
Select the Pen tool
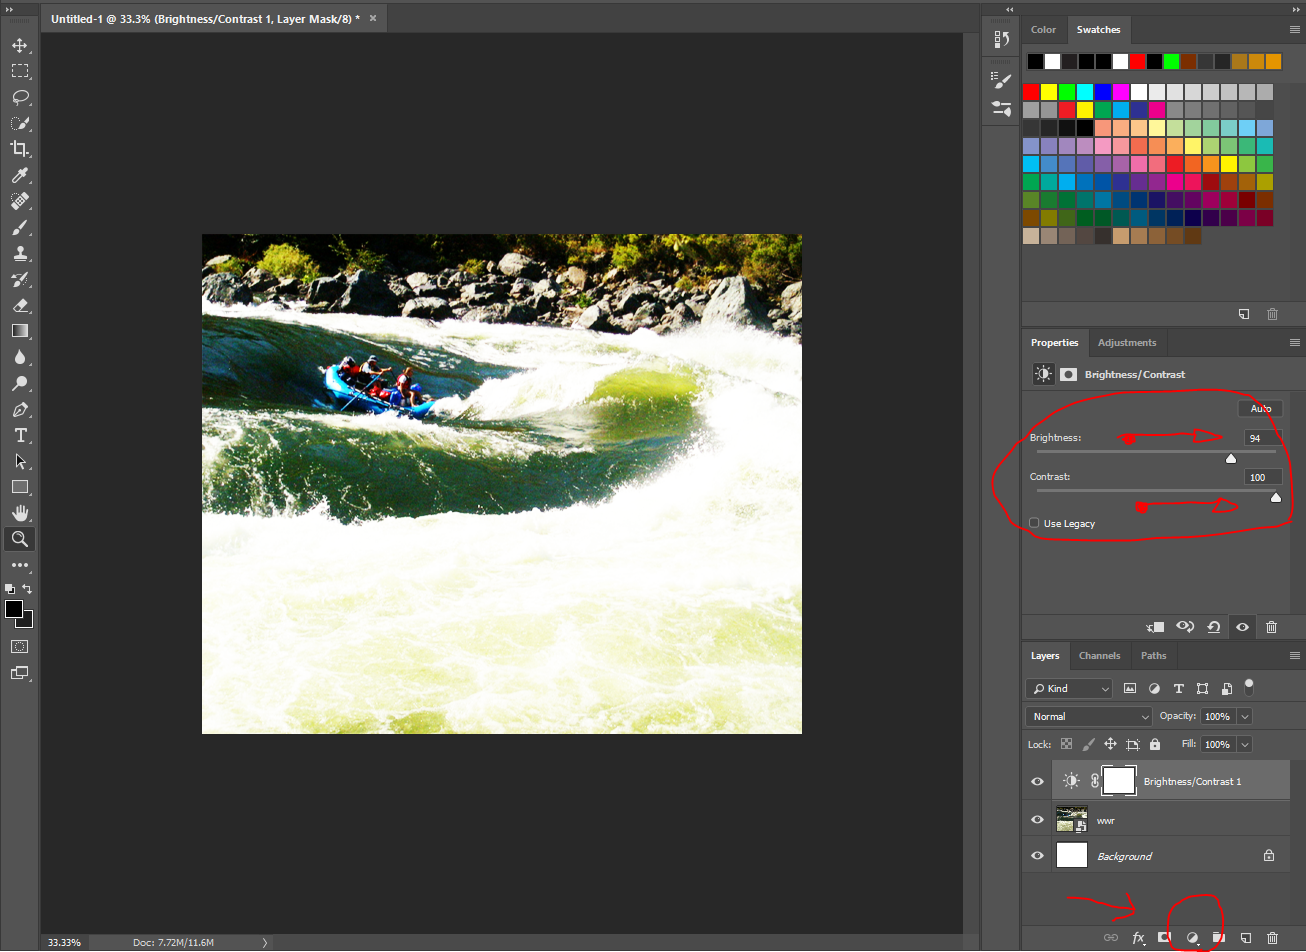pos(20,409)
